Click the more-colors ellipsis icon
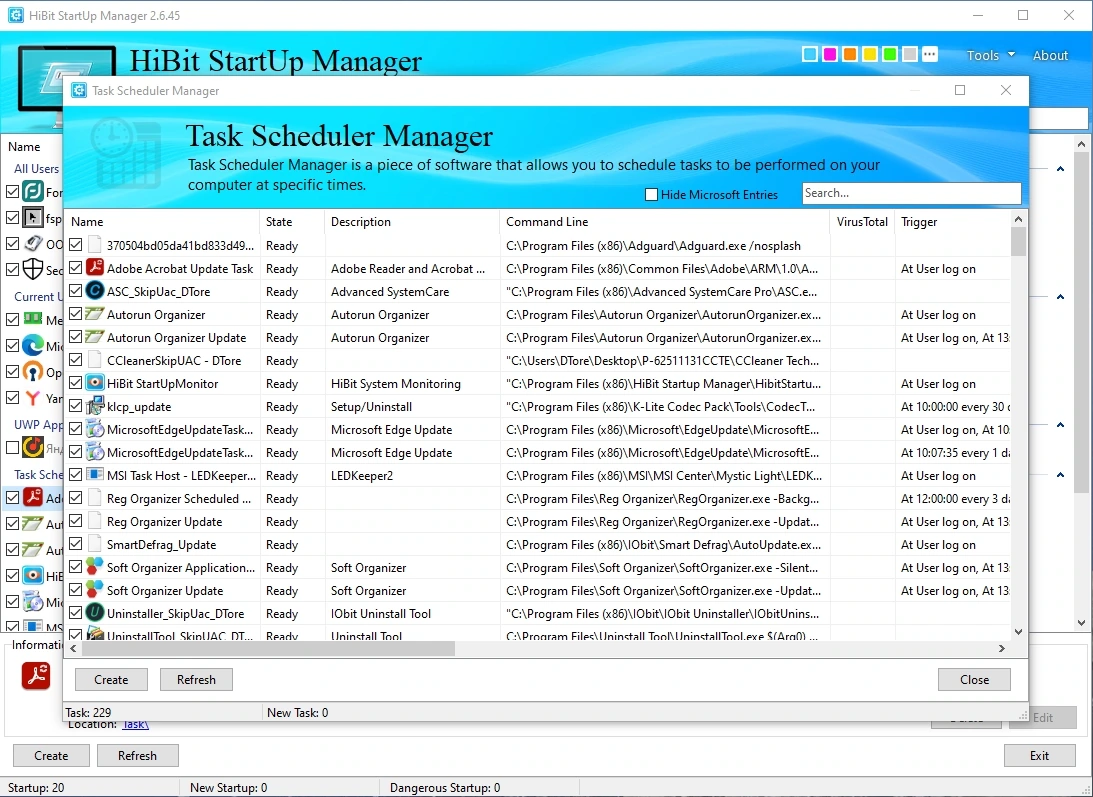Viewport: 1093px width, 797px height. click(930, 54)
